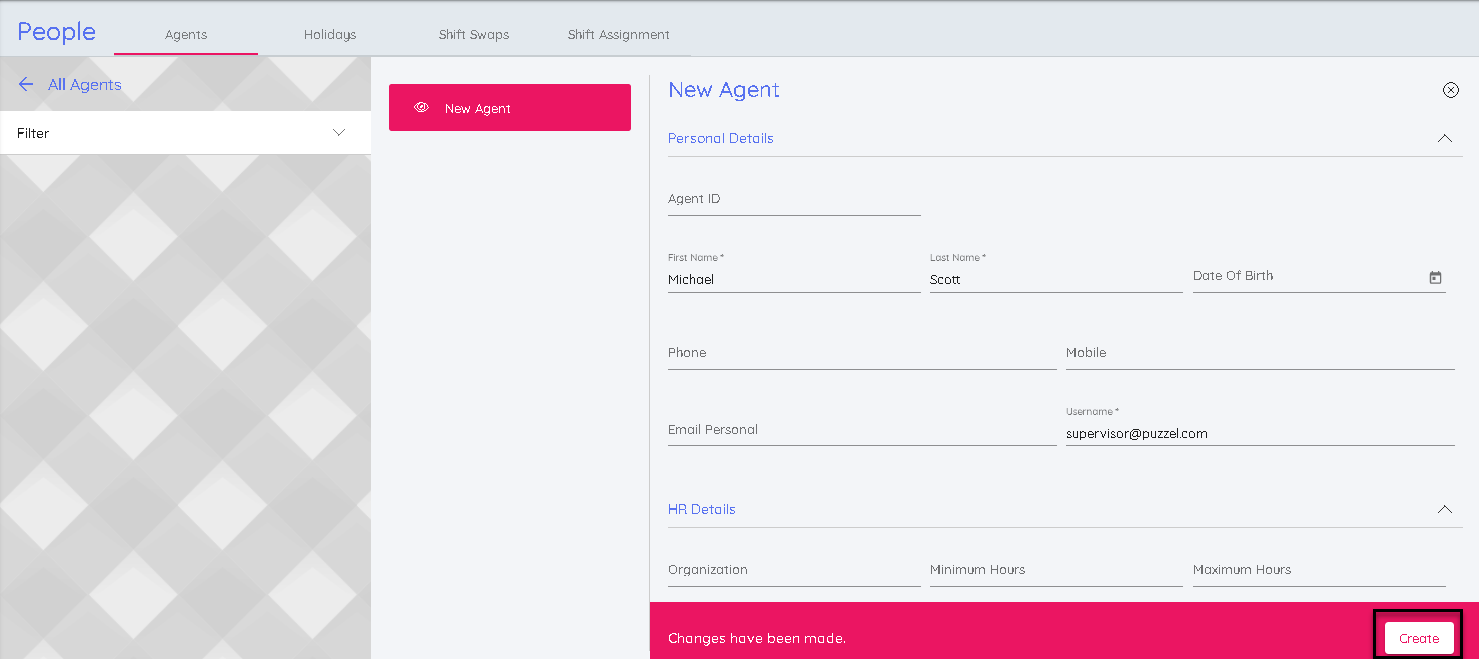
Task: Collapse the HR Details section
Action: pos(1444,509)
